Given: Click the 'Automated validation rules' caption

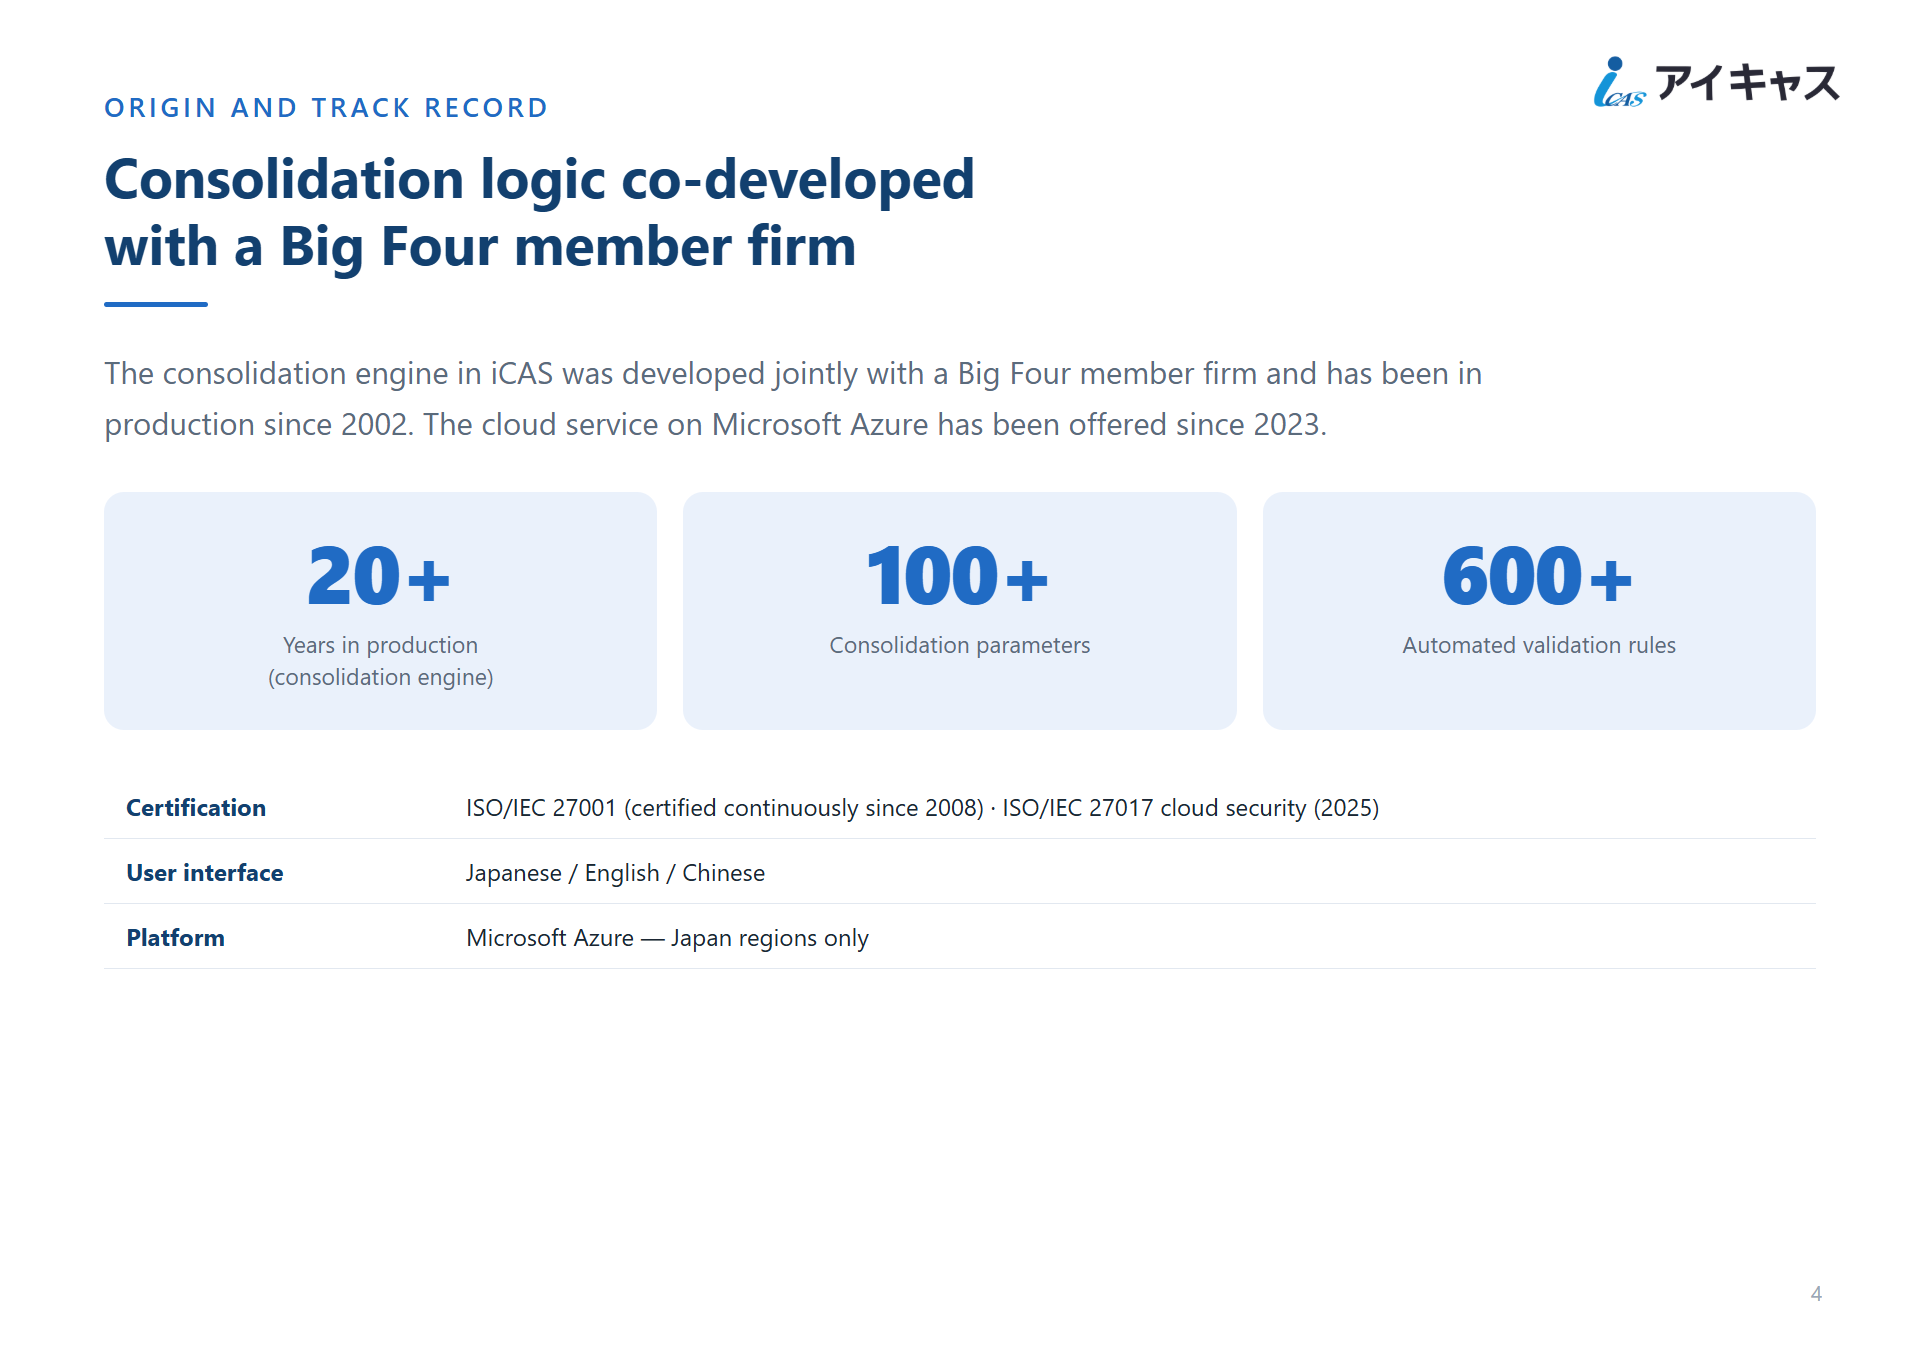Looking at the screenshot, I should 1539,645.
